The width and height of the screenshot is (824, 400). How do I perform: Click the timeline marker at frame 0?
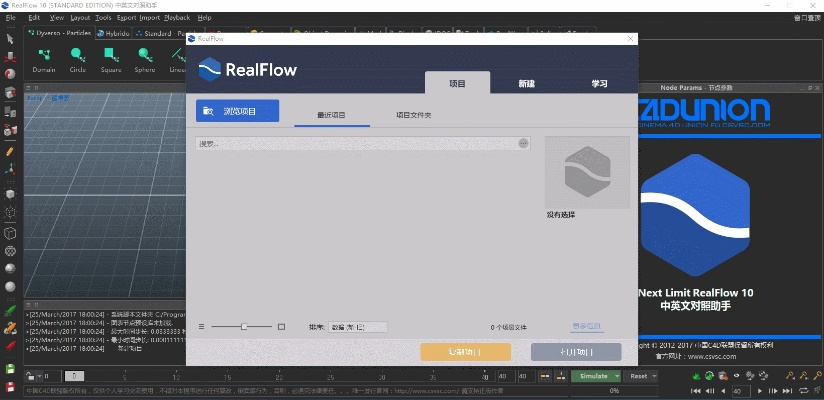(75, 376)
